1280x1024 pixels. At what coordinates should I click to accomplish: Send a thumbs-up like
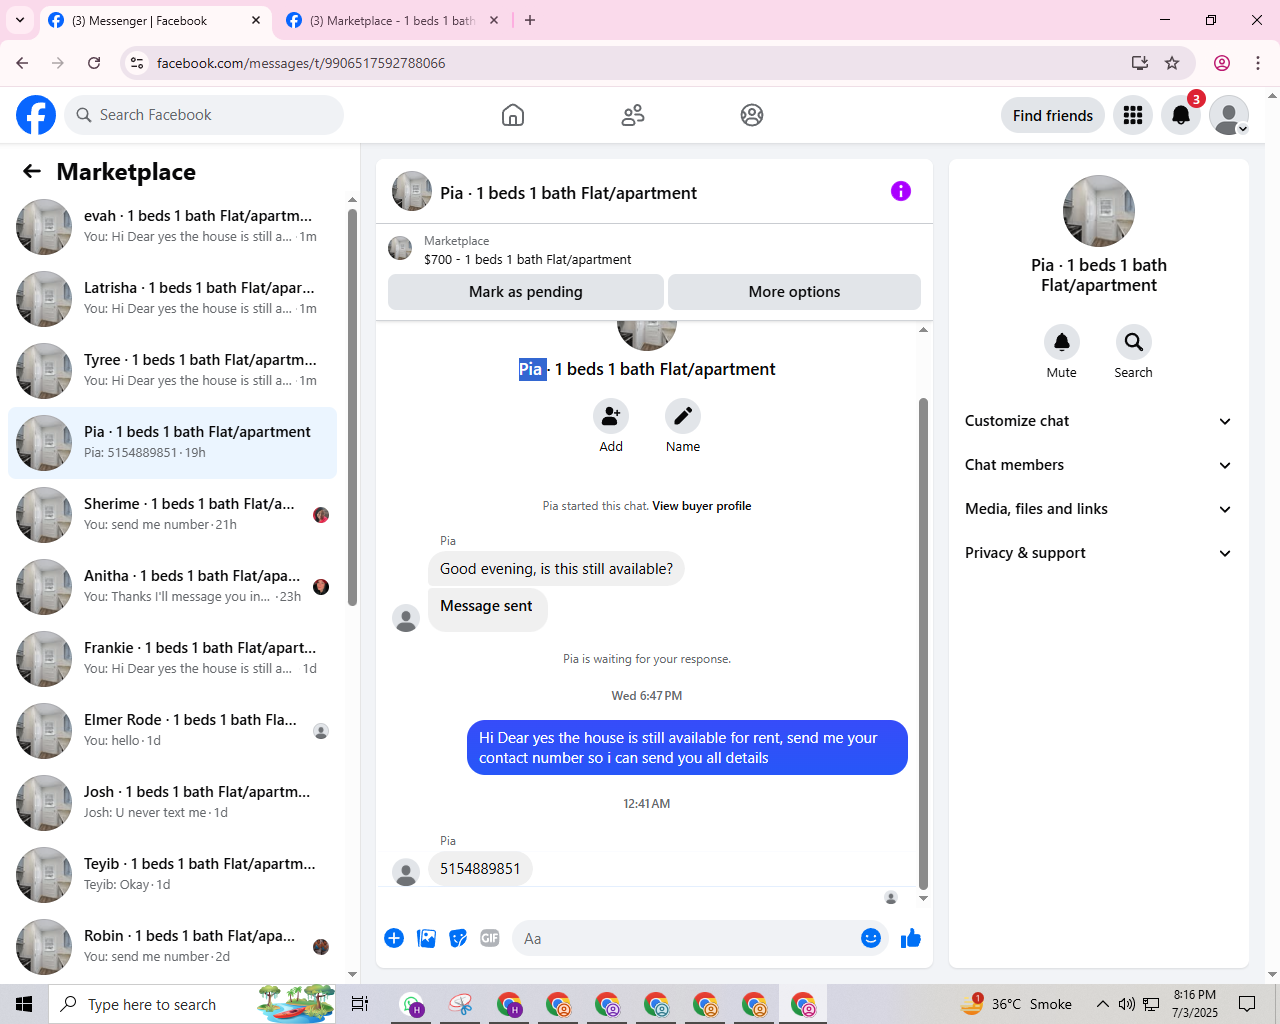(911, 938)
